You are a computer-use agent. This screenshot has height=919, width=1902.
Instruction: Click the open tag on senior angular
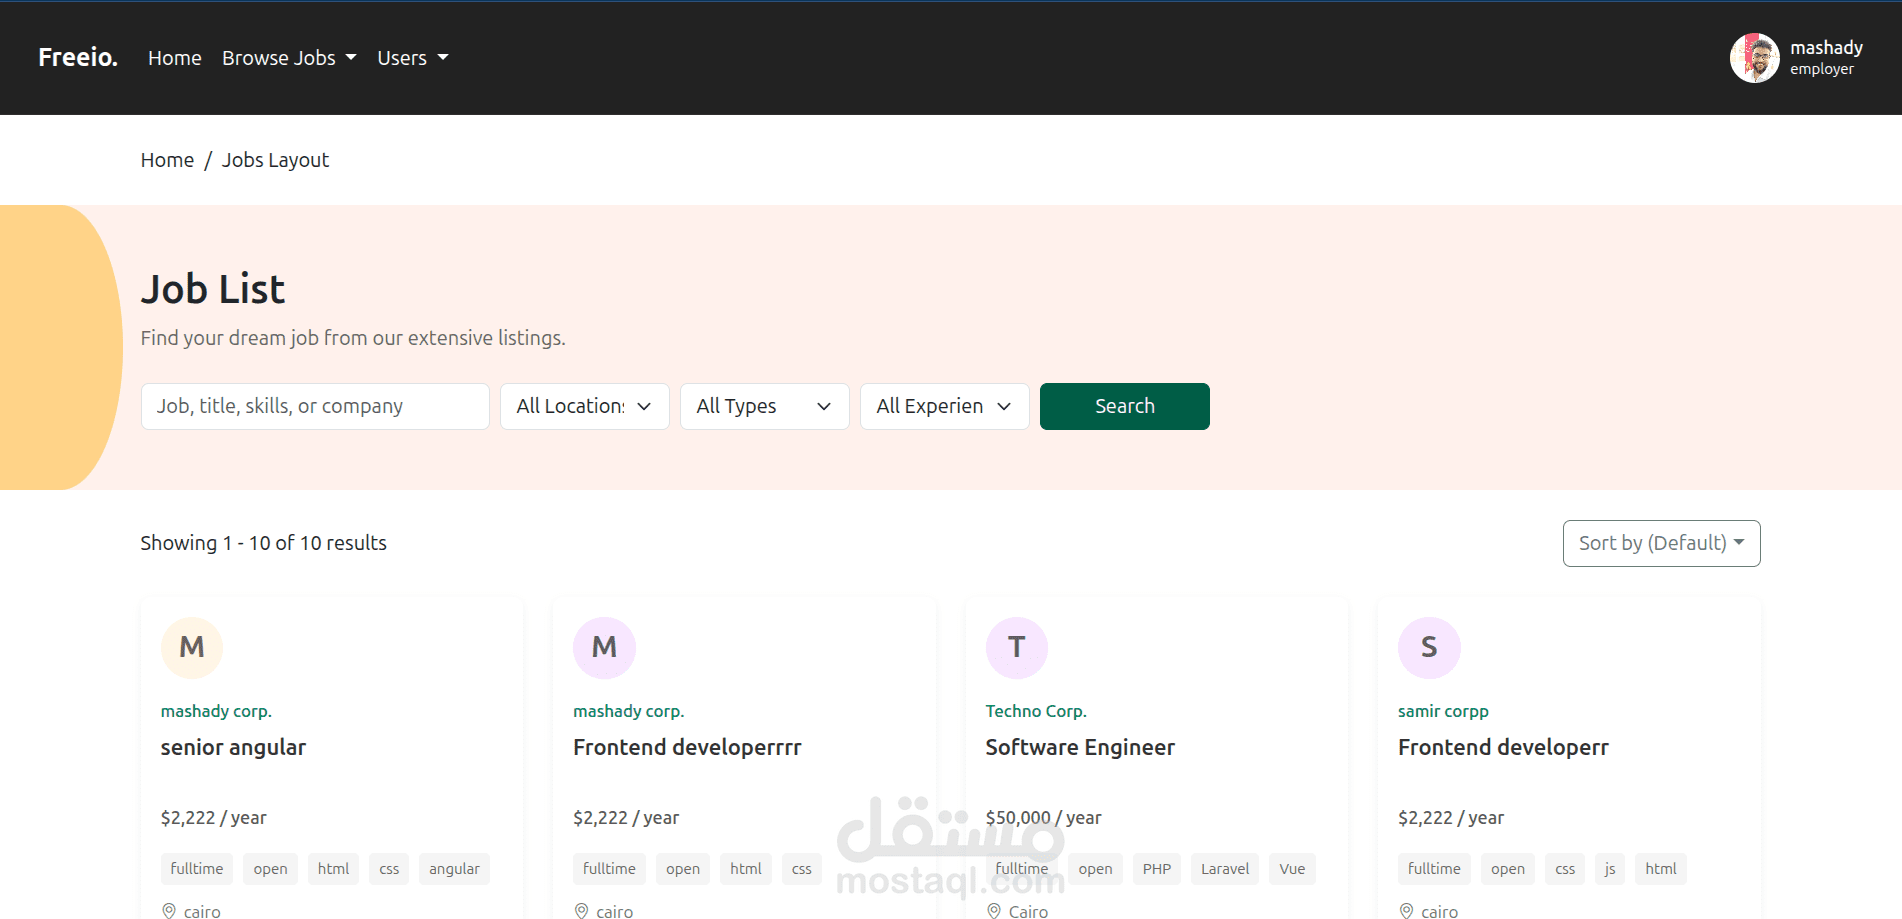pos(270,869)
